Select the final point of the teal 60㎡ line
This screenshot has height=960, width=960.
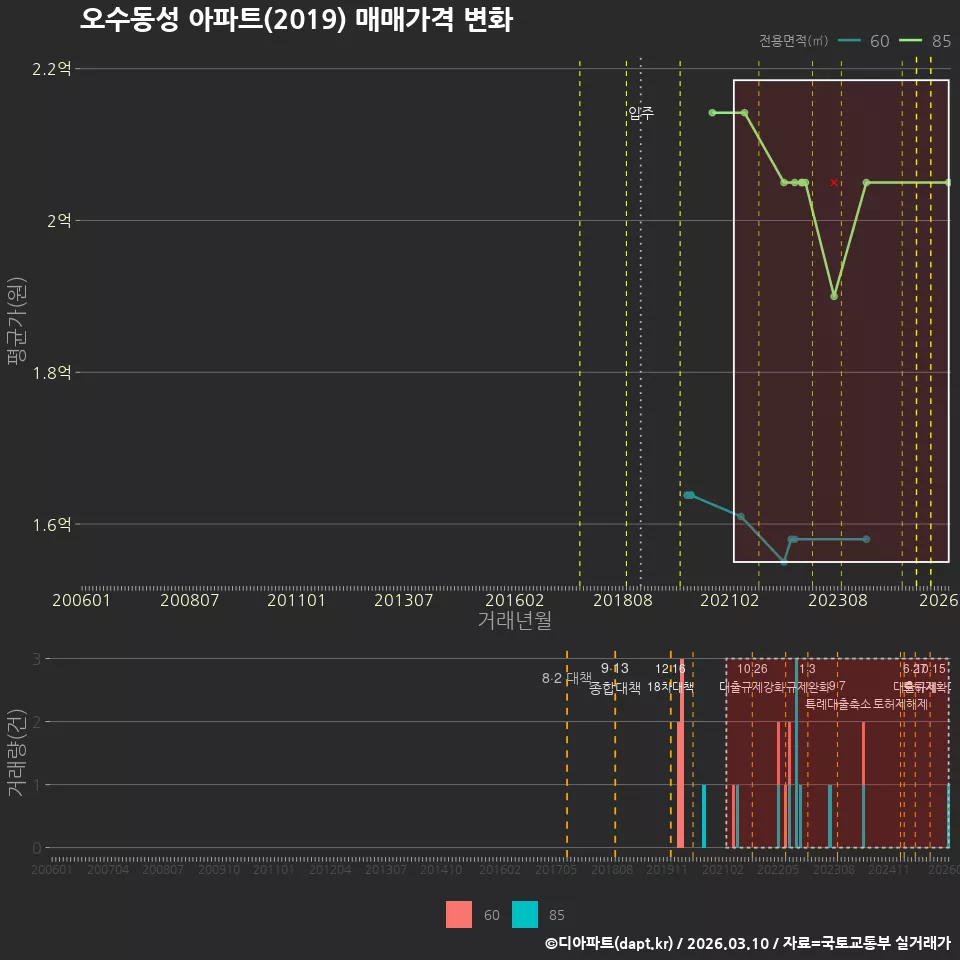(866, 539)
